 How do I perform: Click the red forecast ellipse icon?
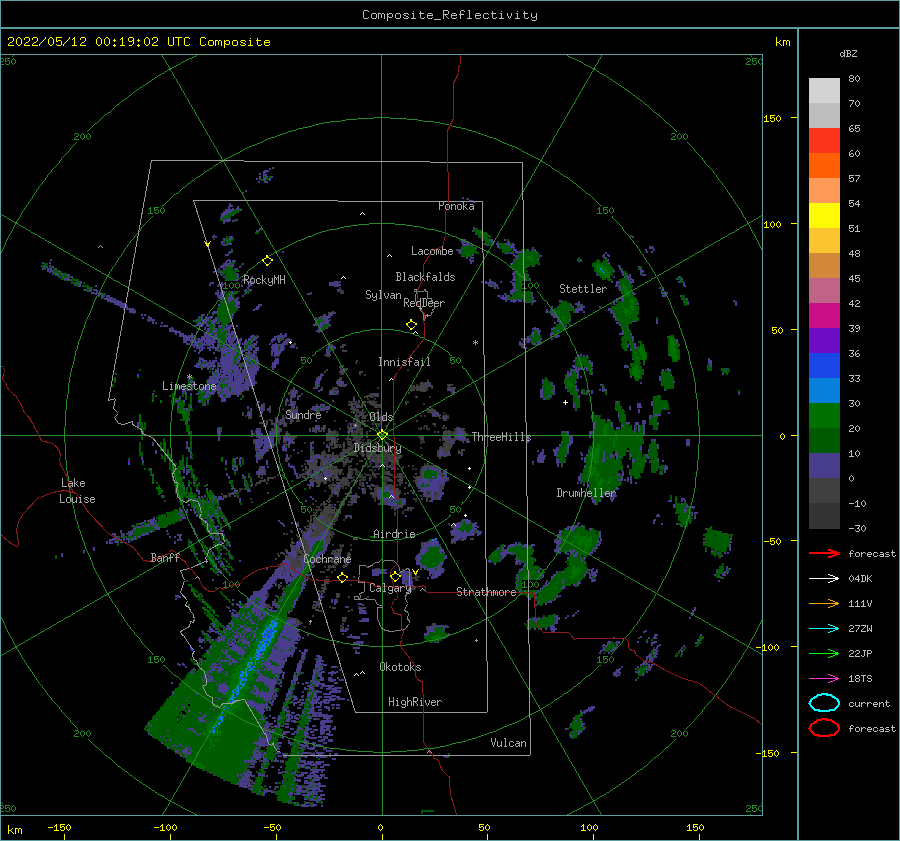coord(824,728)
